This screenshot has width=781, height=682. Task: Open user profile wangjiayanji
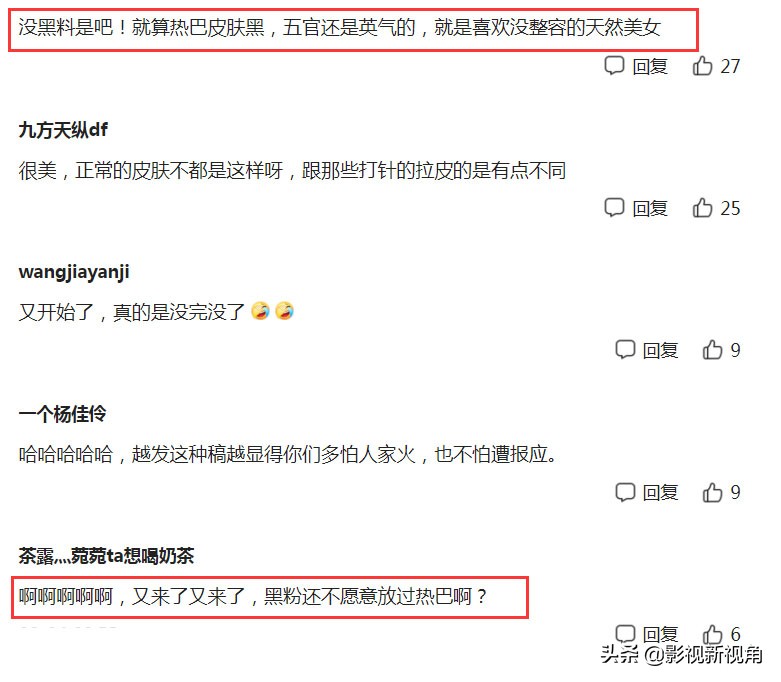coord(74,273)
